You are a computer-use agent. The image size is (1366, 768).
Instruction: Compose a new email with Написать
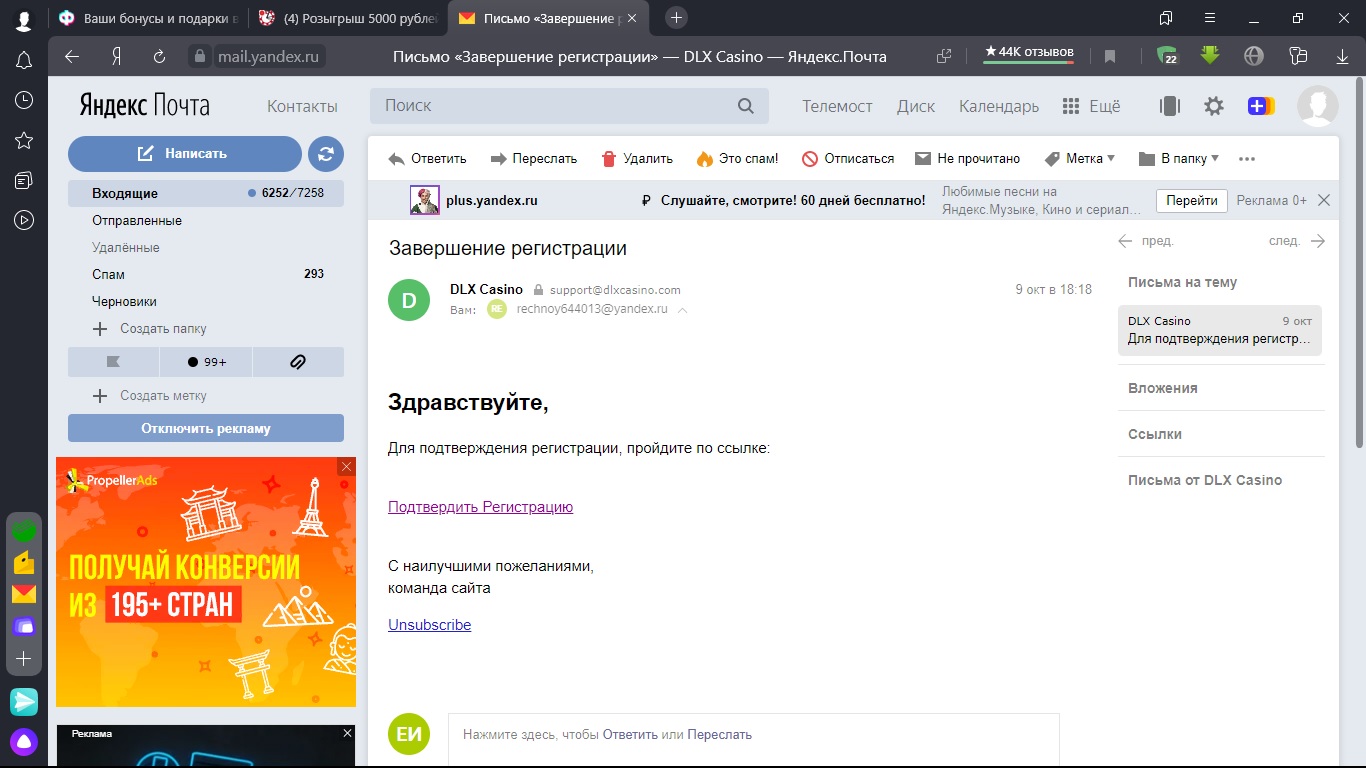pos(184,154)
